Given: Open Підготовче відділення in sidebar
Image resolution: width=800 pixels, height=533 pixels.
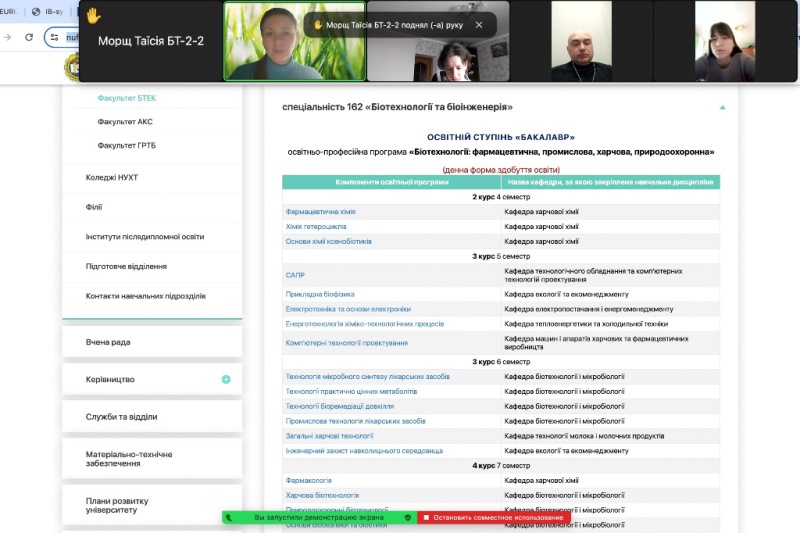Looking at the screenshot, I should point(126,266).
